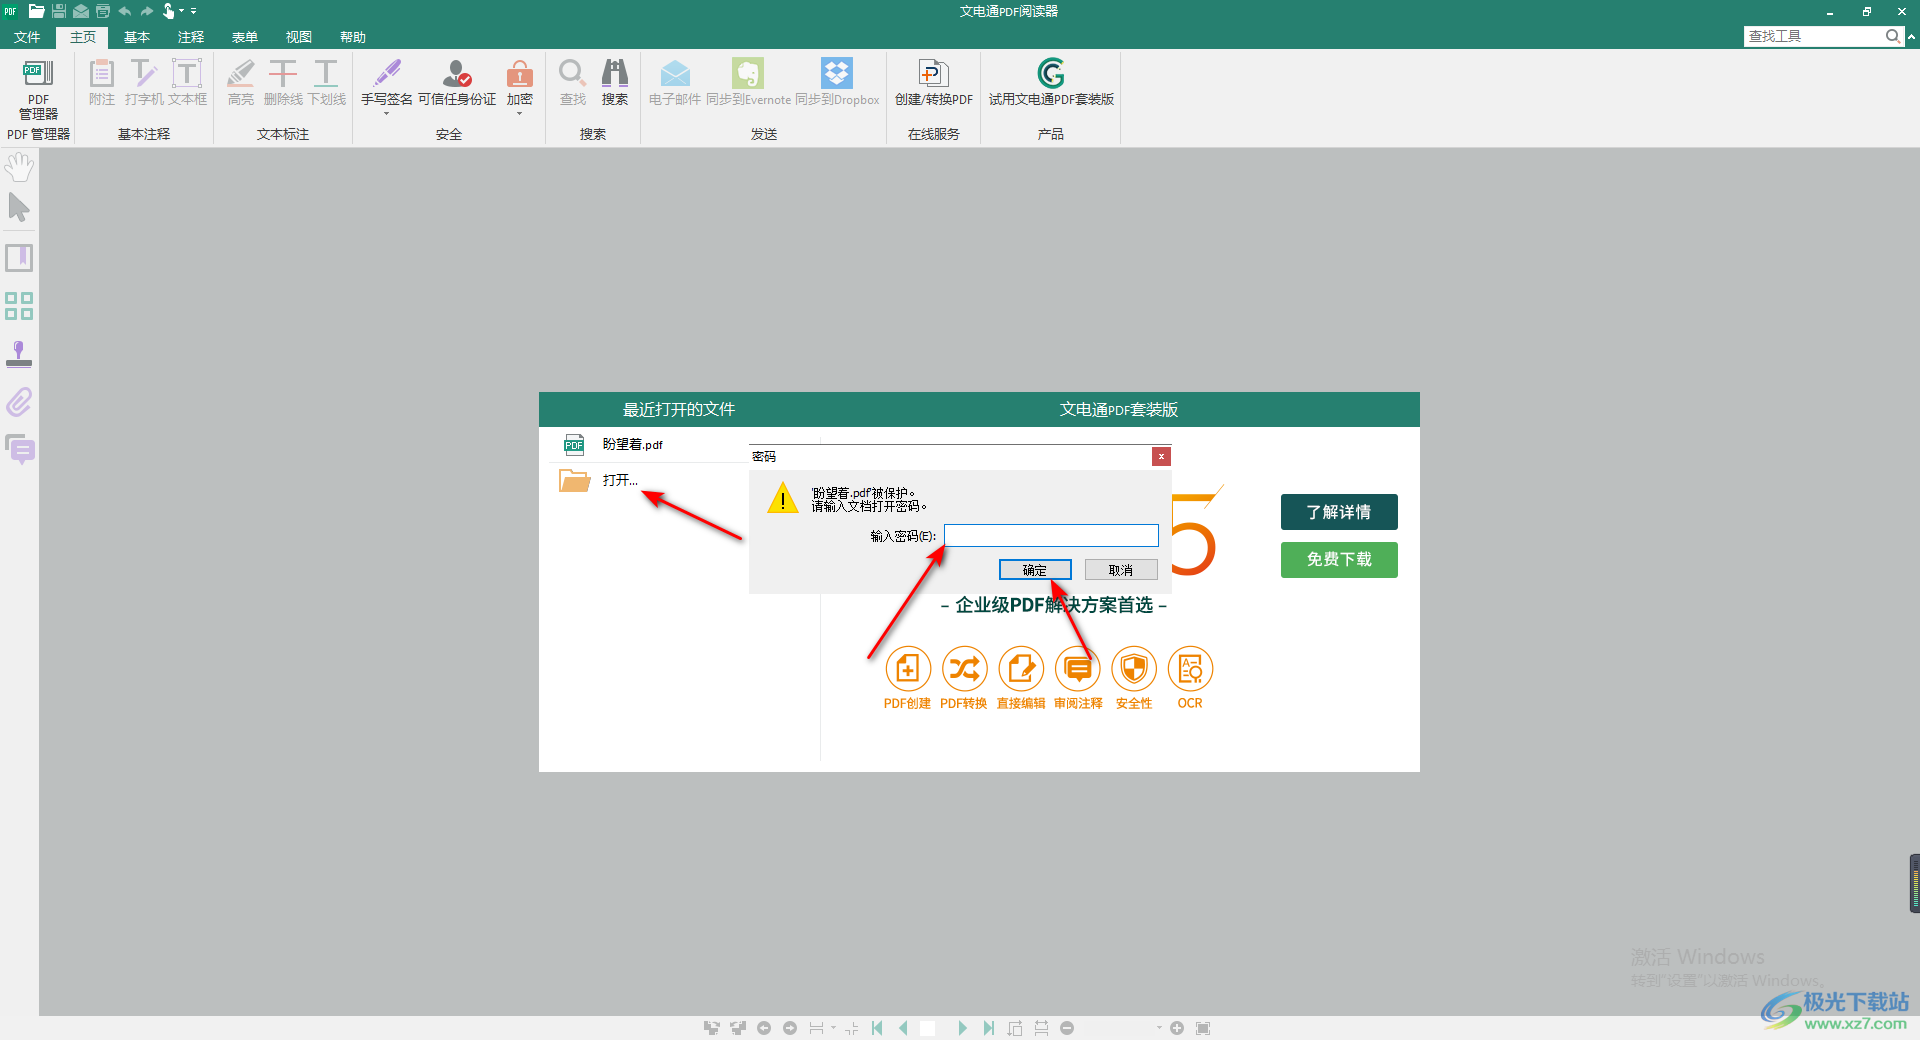Close the 密码 dialog with the red X
The height and width of the screenshot is (1040, 1920).
[1161, 456]
